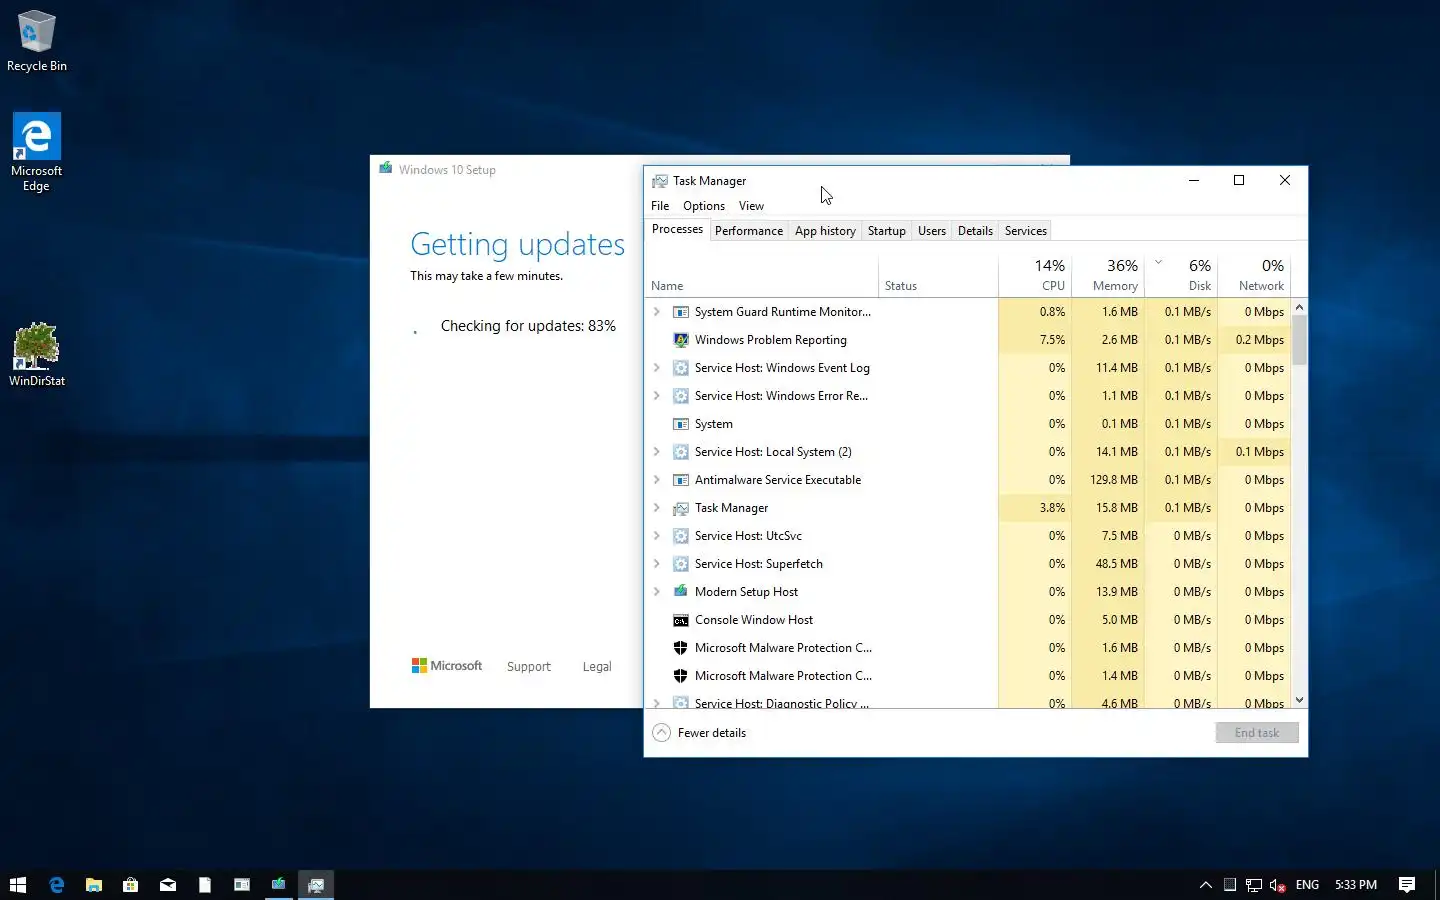Open the File menu in Task Manager

(x=660, y=206)
